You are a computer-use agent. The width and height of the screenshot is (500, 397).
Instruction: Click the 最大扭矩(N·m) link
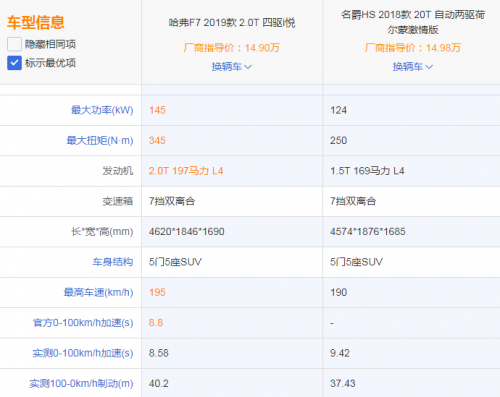coord(100,140)
